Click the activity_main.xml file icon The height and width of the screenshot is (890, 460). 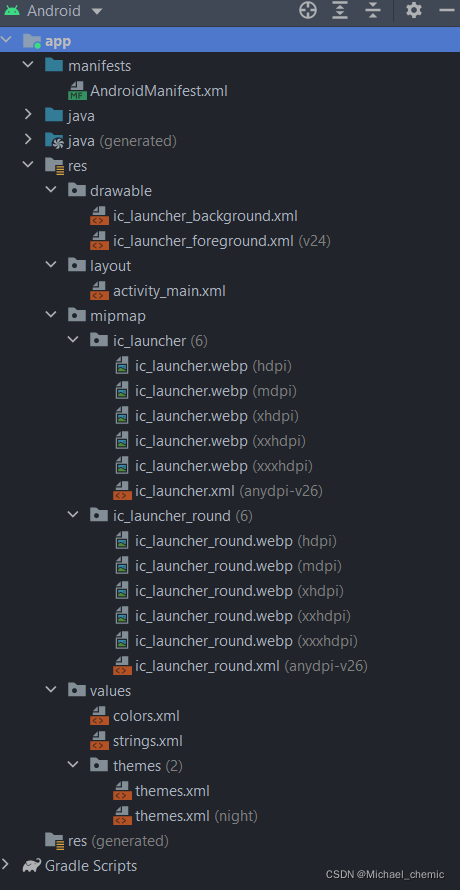tap(99, 291)
